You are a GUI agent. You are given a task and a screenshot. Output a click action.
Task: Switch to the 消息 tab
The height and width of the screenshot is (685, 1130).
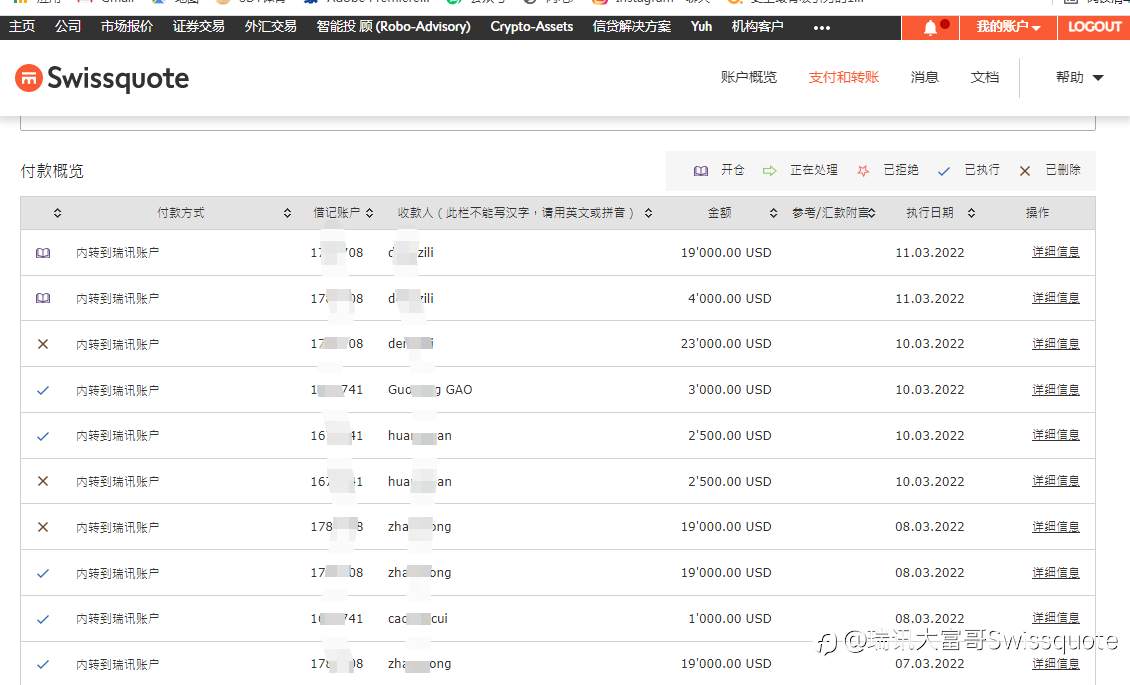(925, 77)
